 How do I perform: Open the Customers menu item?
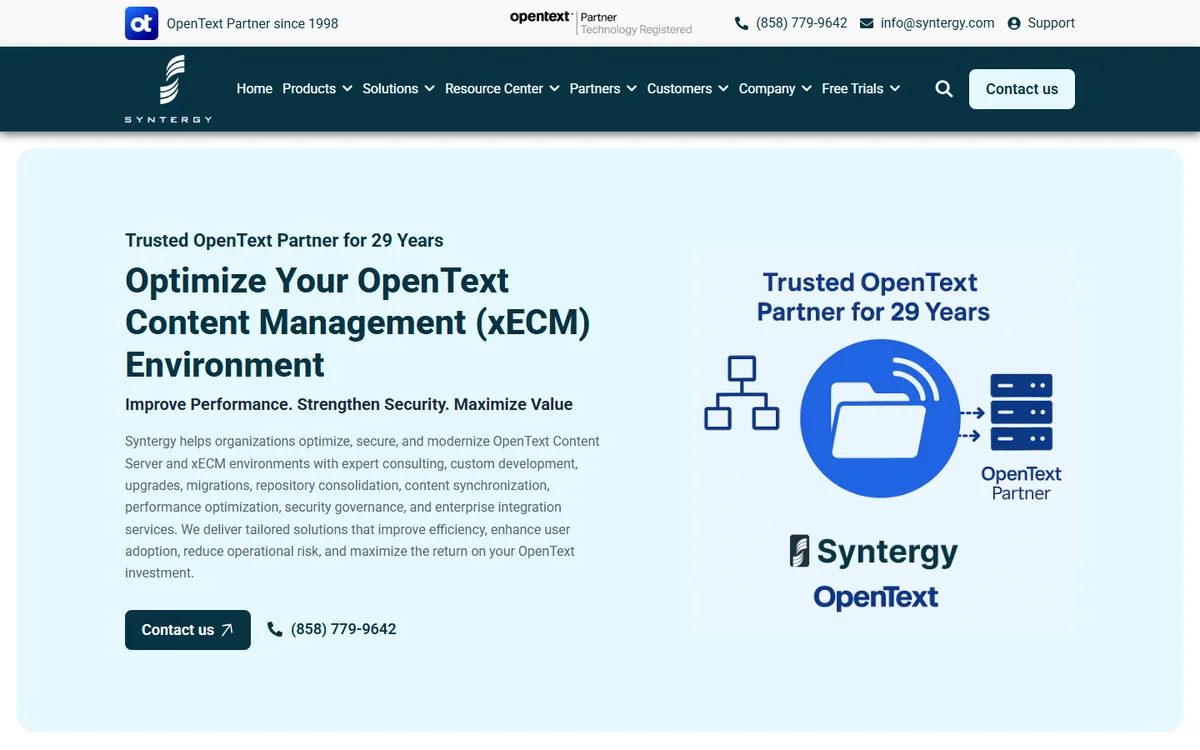679,89
